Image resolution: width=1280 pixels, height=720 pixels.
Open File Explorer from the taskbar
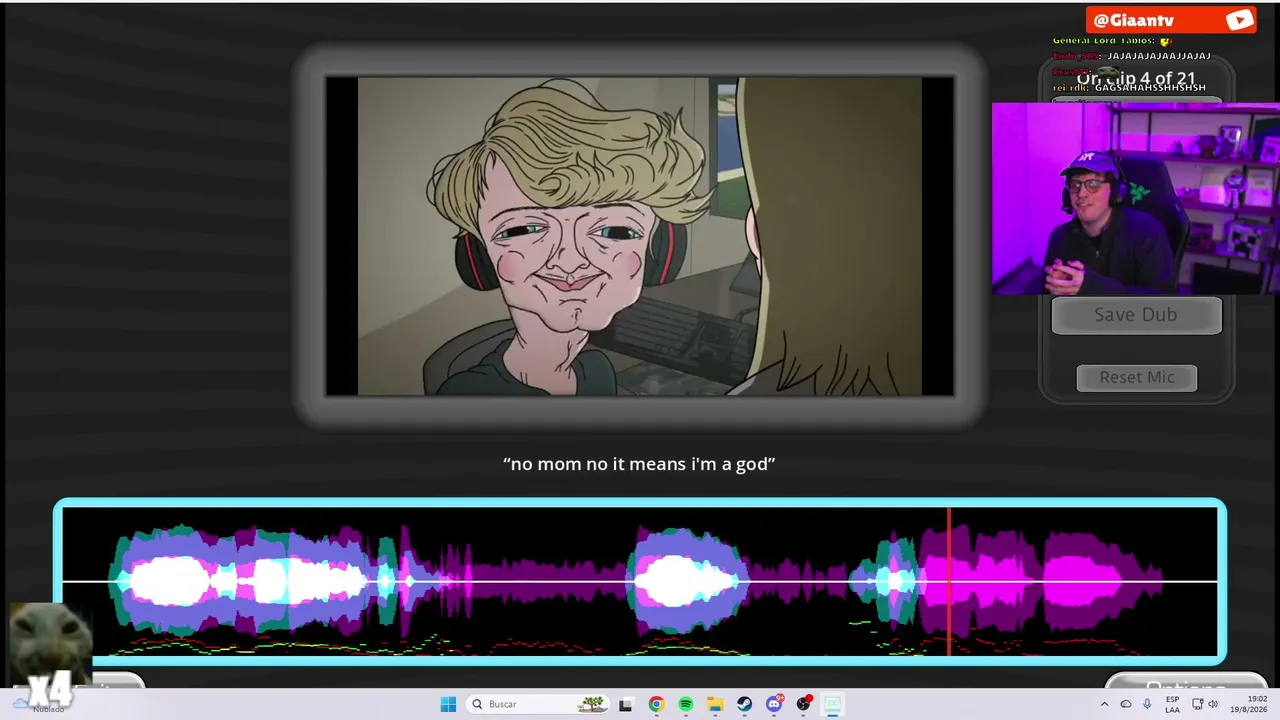click(715, 704)
